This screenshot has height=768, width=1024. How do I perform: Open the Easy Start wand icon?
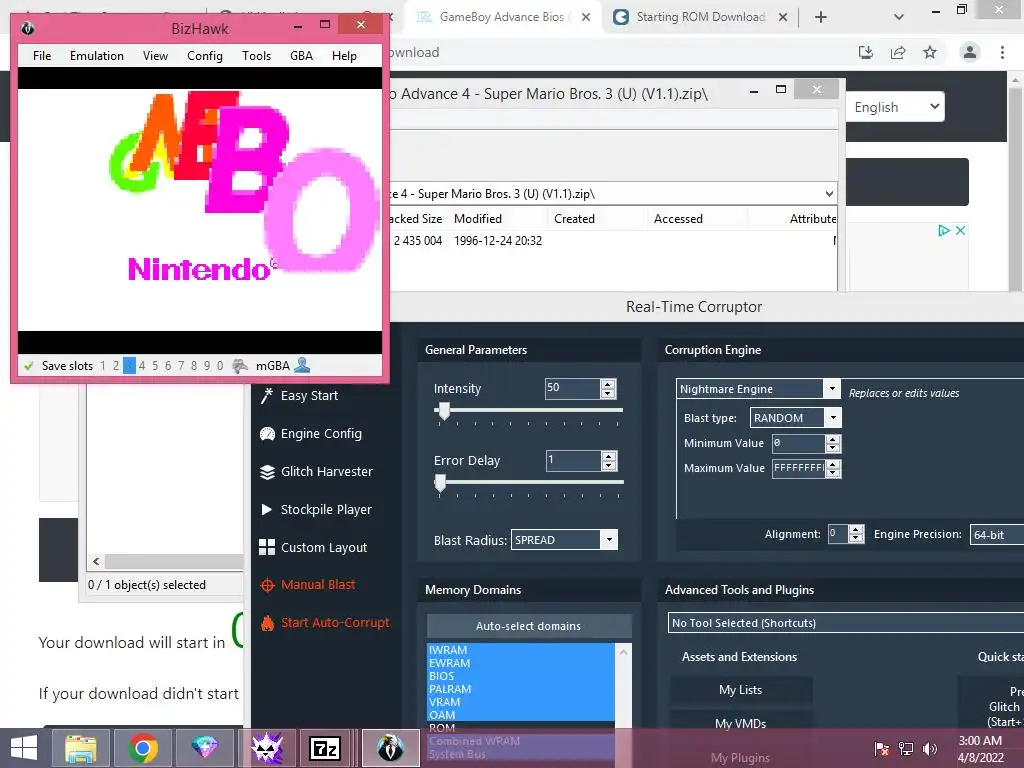(266, 396)
